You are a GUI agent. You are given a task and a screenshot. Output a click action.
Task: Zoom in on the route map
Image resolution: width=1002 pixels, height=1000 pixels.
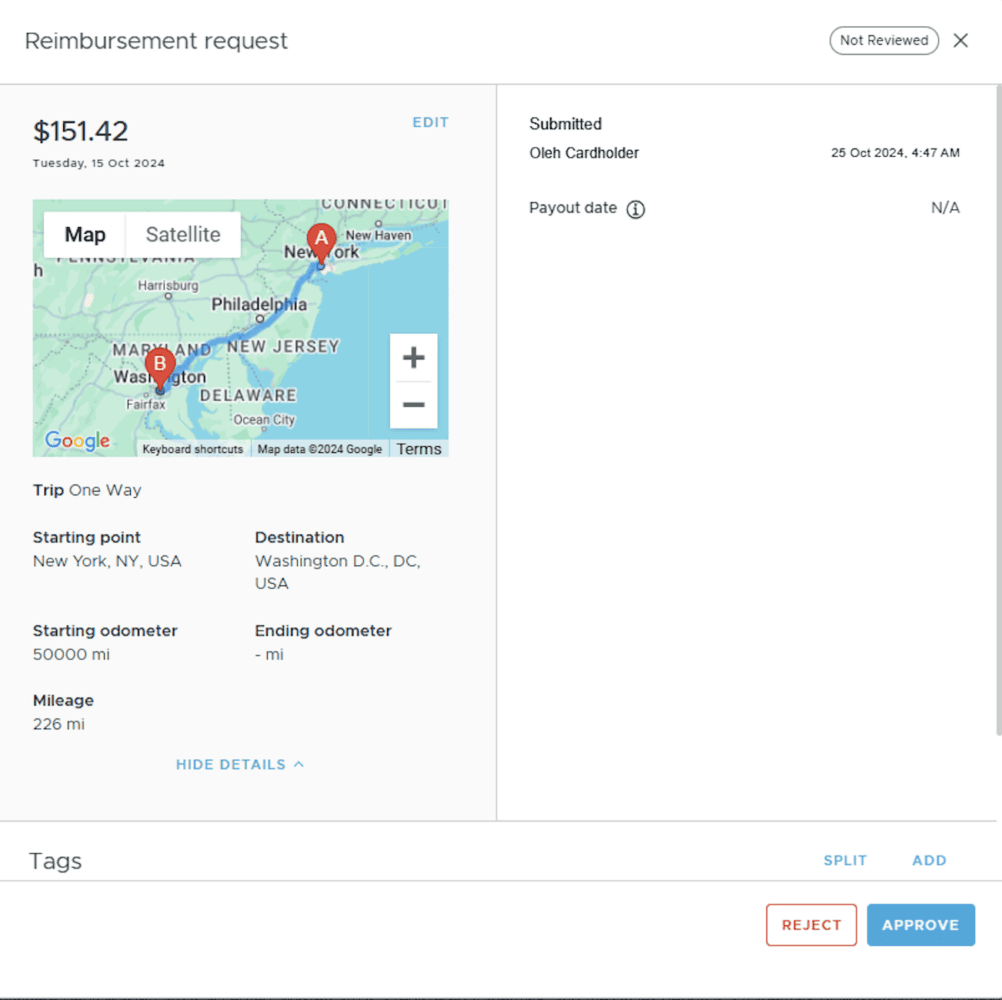pyautogui.click(x=414, y=357)
